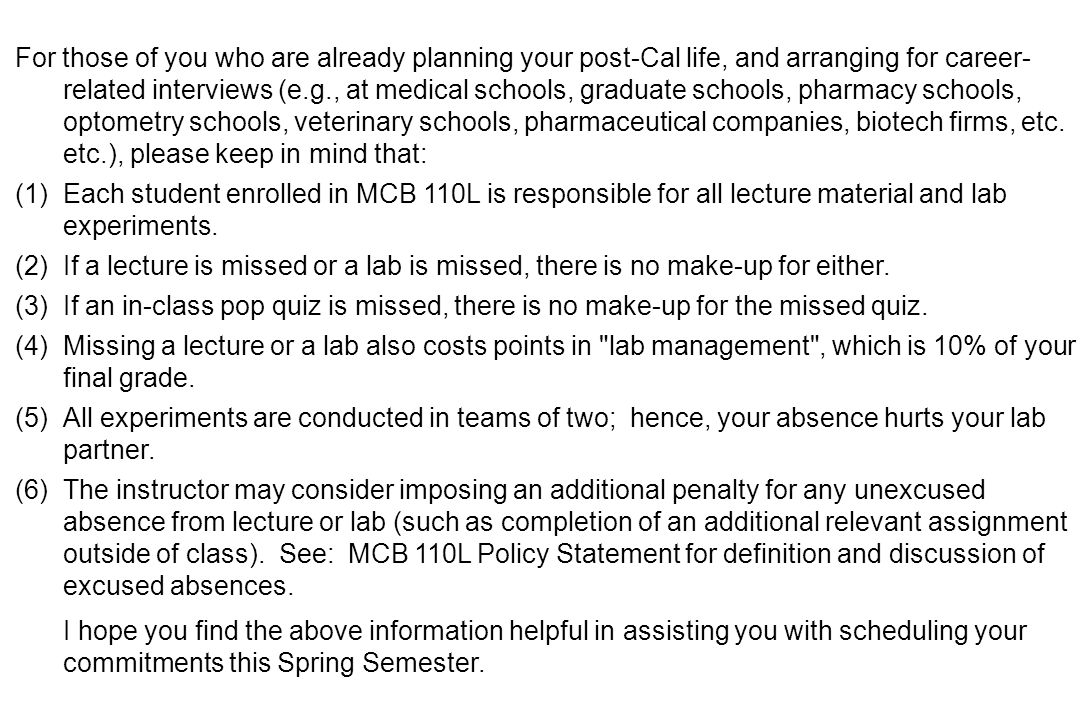The image size is (1080, 720).
Task: Click the words "excused absences."
Action: point(178,586)
